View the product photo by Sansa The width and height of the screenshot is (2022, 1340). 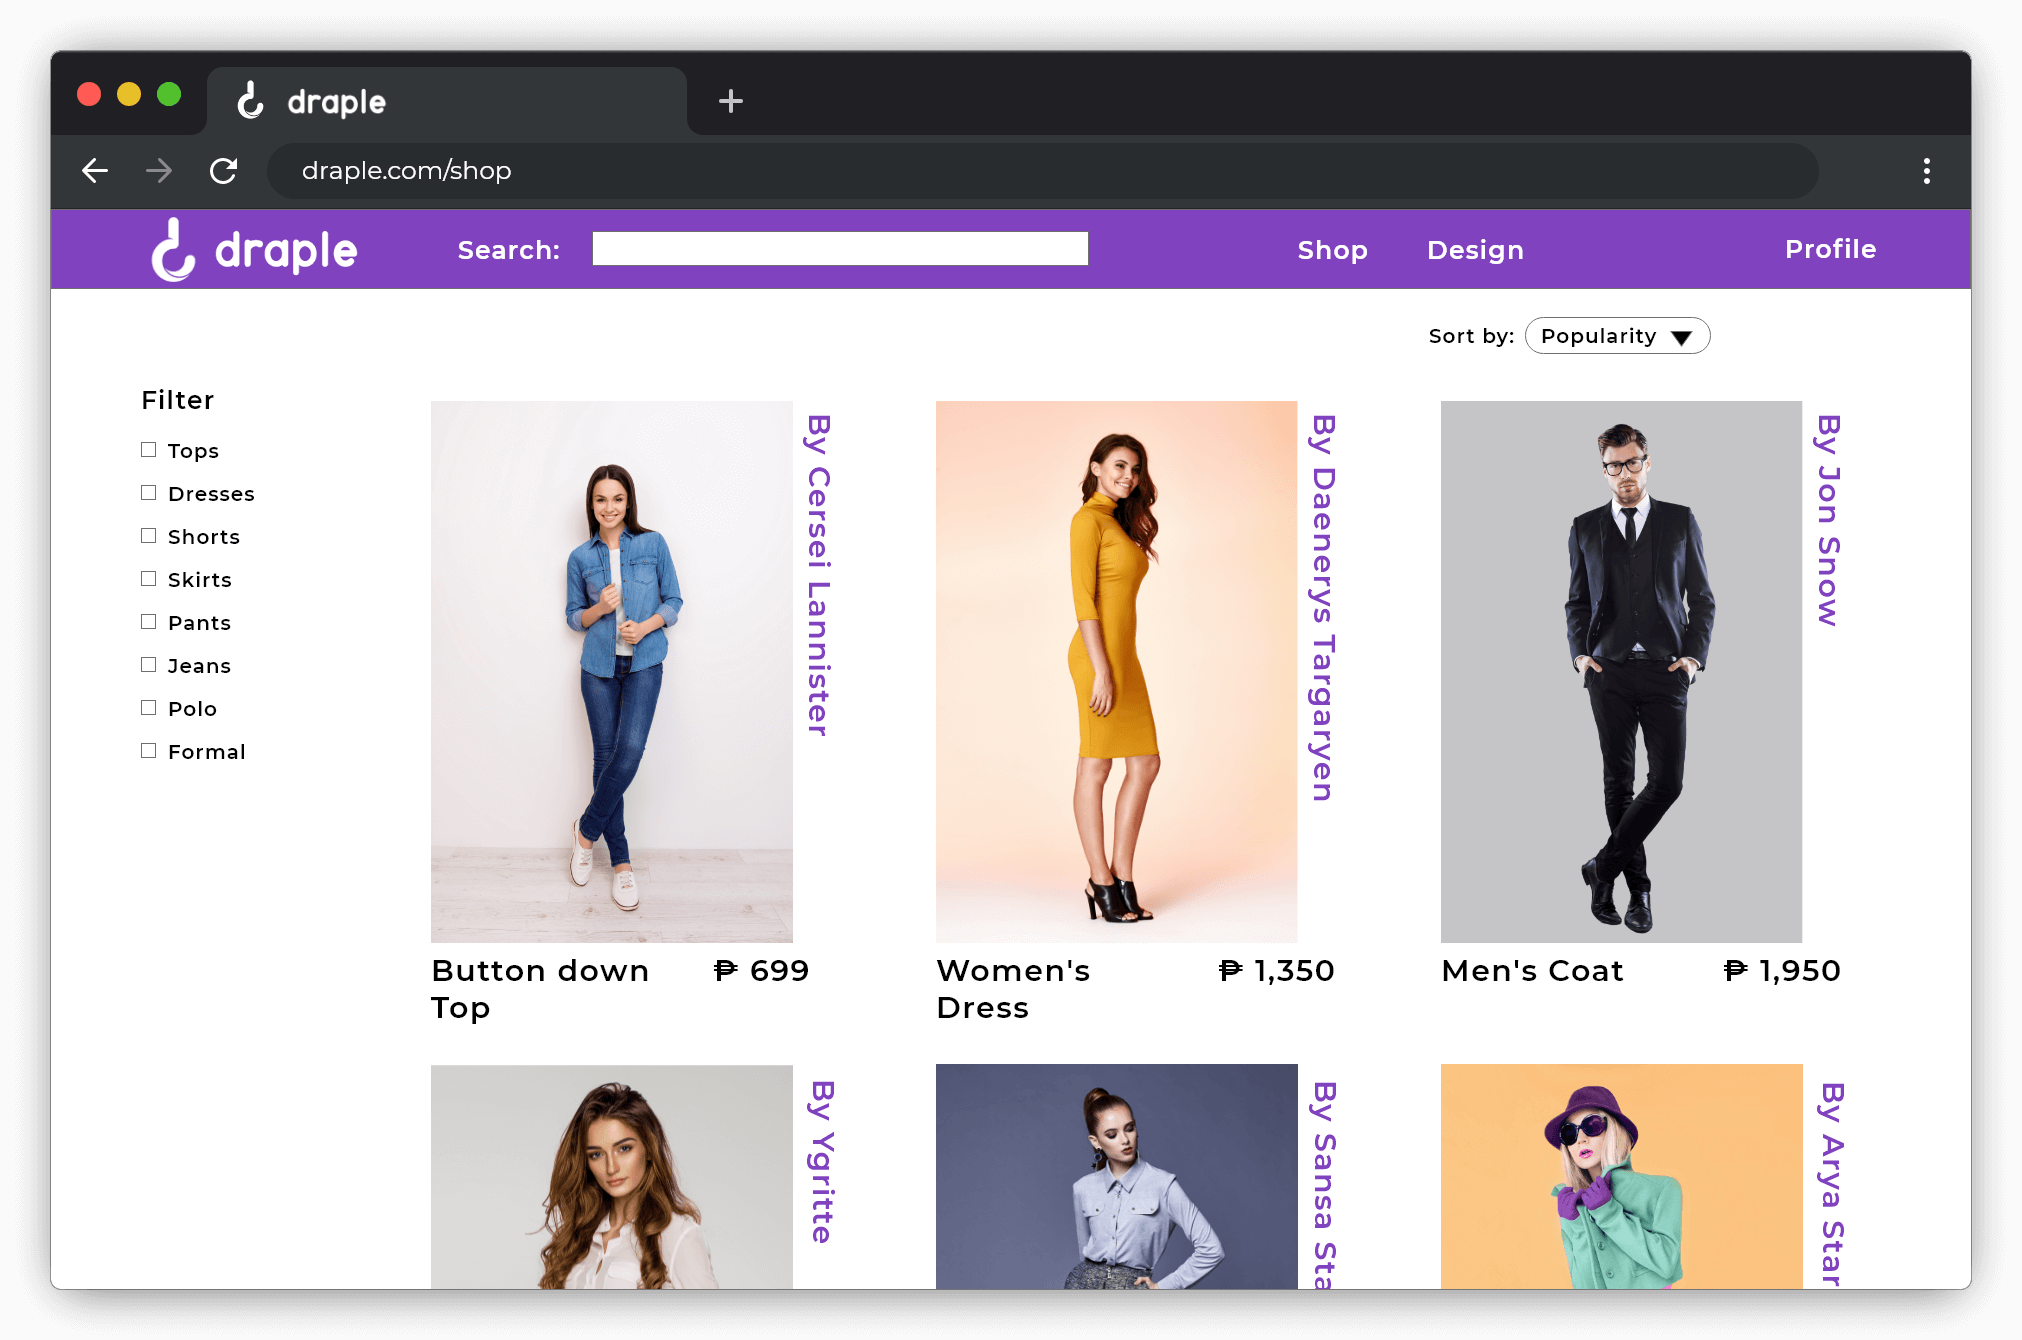1117,1177
